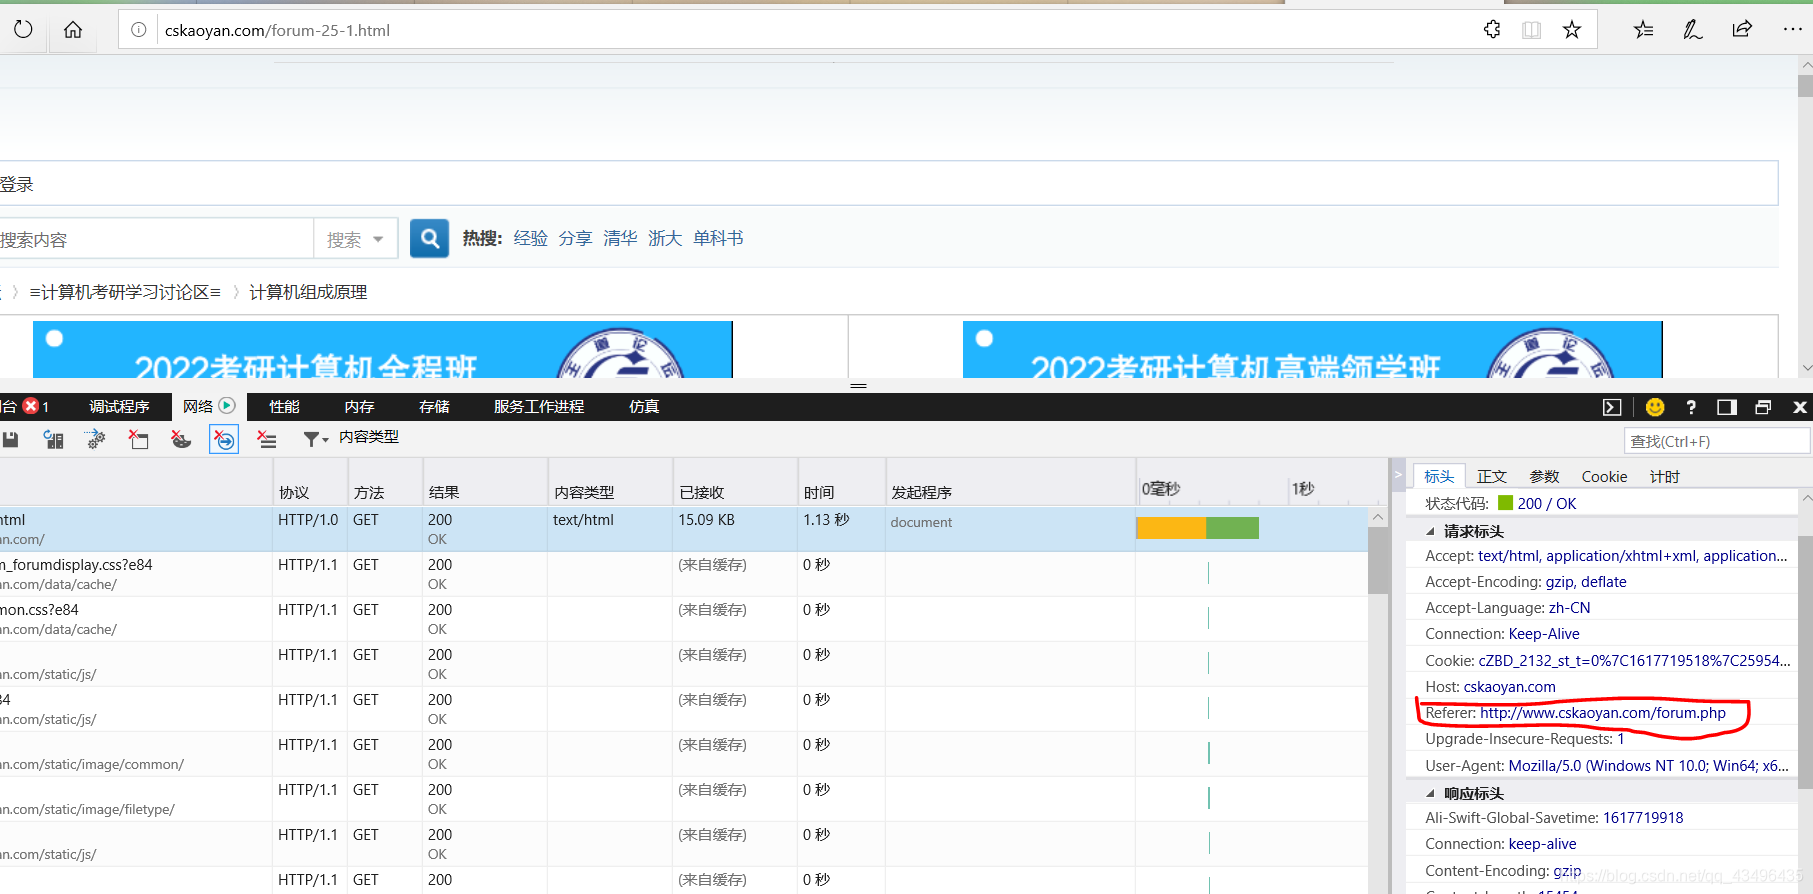Viewport: 1813px width, 894px height.
Task: Click the timing bar of the text/html request
Action: coord(1197,528)
